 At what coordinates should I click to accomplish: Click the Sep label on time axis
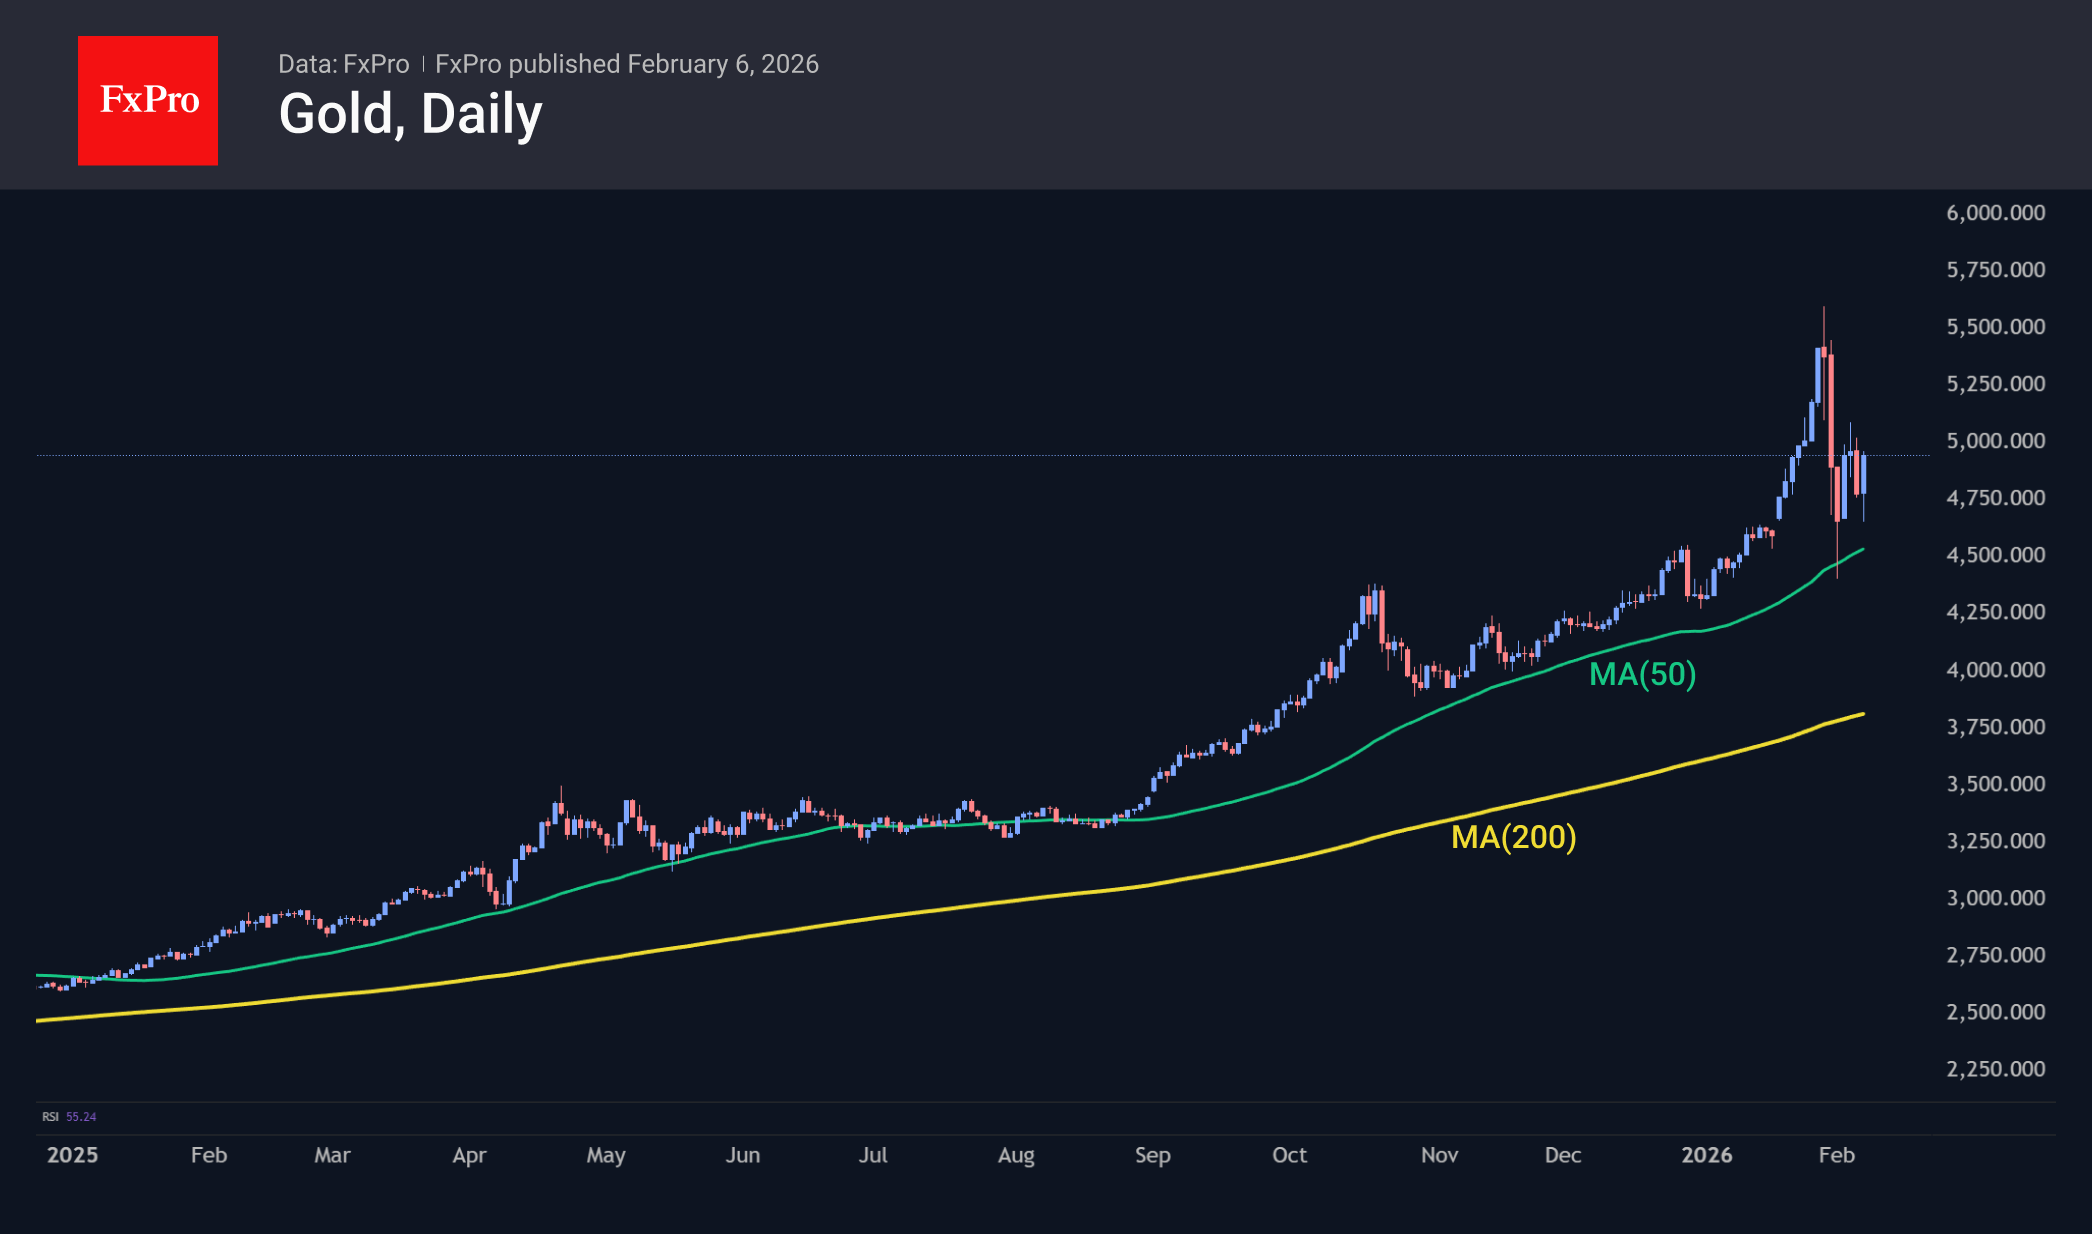(1152, 1155)
